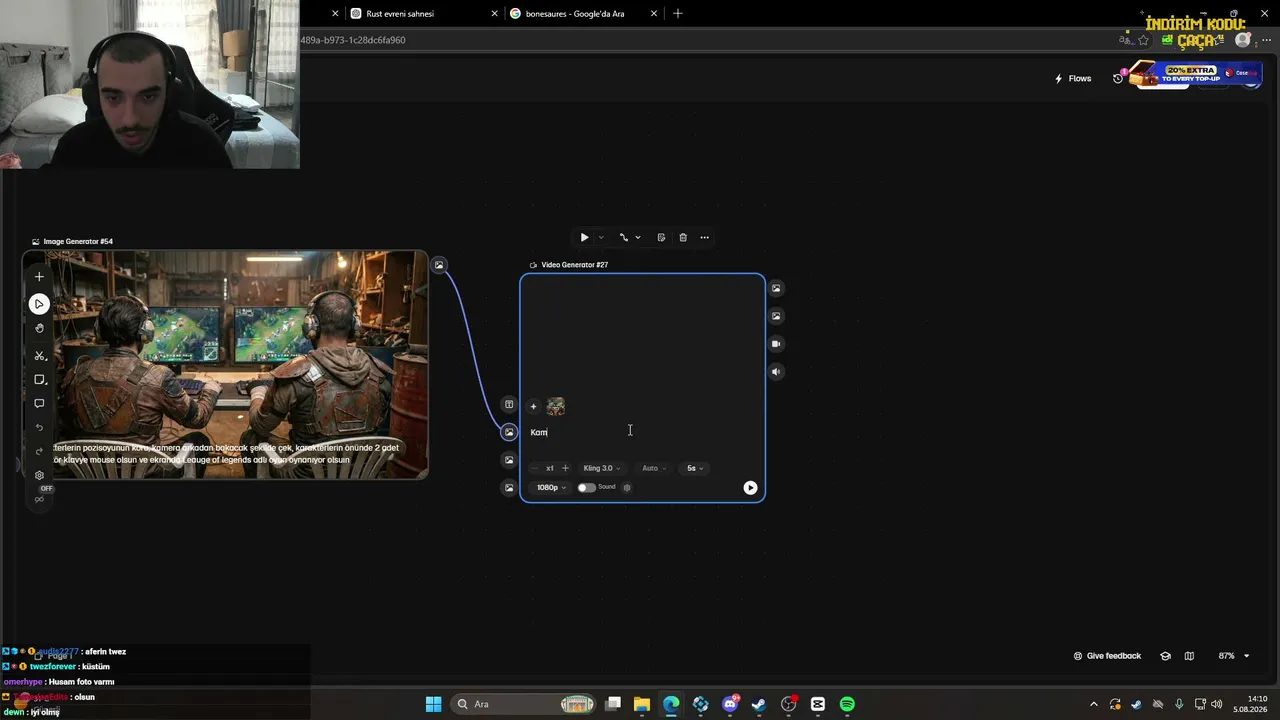Open File Explorer from the taskbar
The width and height of the screenshot is (1280, 720).
642,704
